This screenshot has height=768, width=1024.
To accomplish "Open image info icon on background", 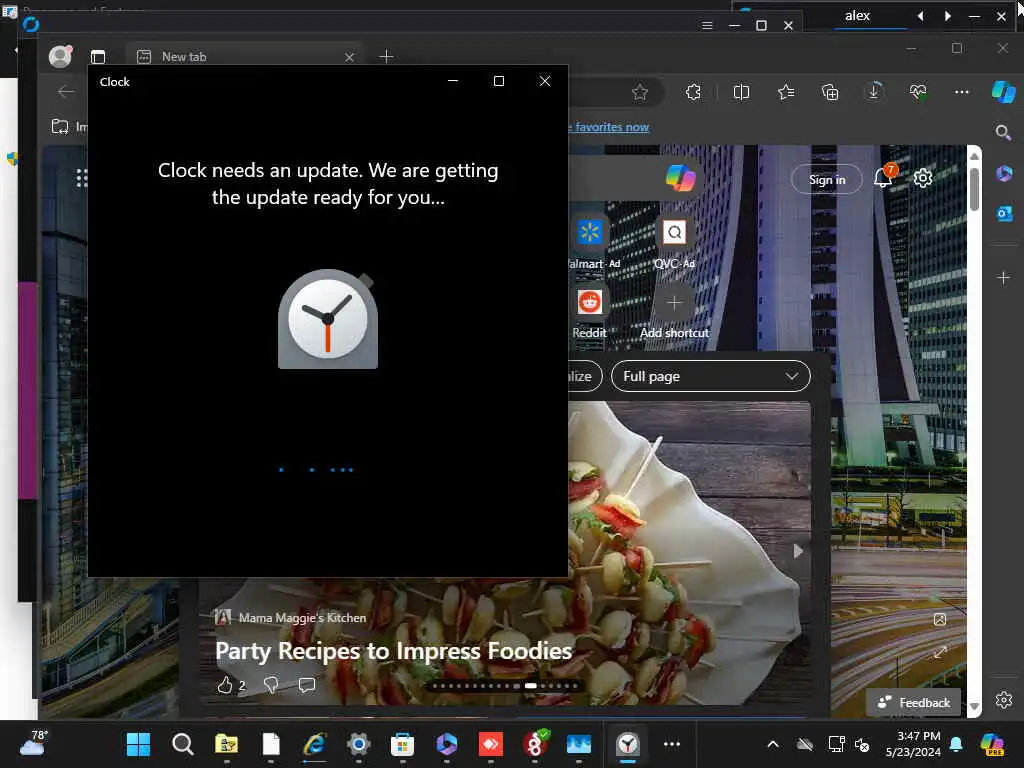I will 940,619.
